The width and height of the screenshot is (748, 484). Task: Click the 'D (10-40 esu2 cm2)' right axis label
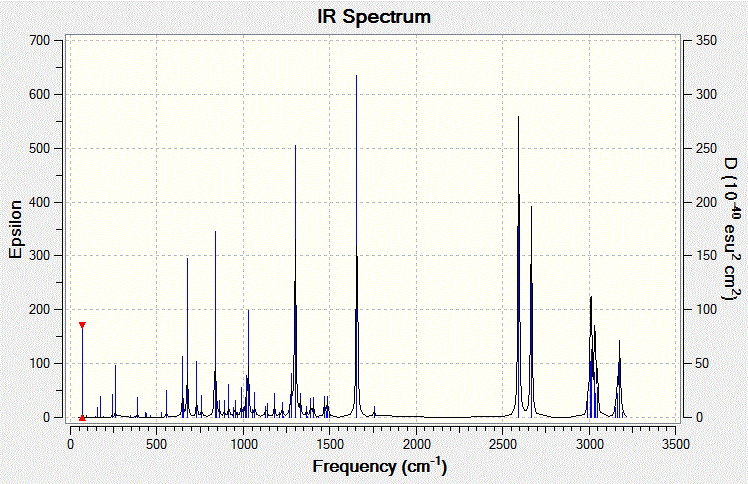732,229
